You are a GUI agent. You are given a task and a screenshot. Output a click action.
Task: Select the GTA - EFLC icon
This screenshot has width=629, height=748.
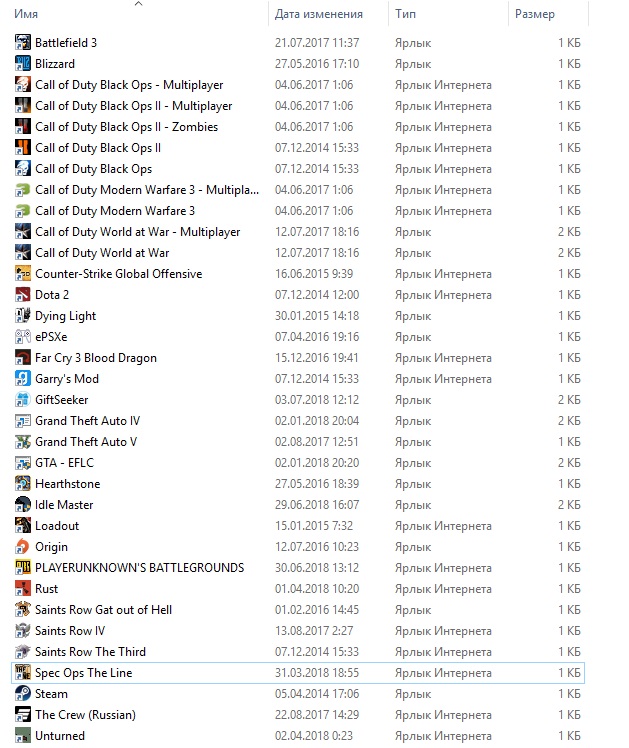point(22,462)
